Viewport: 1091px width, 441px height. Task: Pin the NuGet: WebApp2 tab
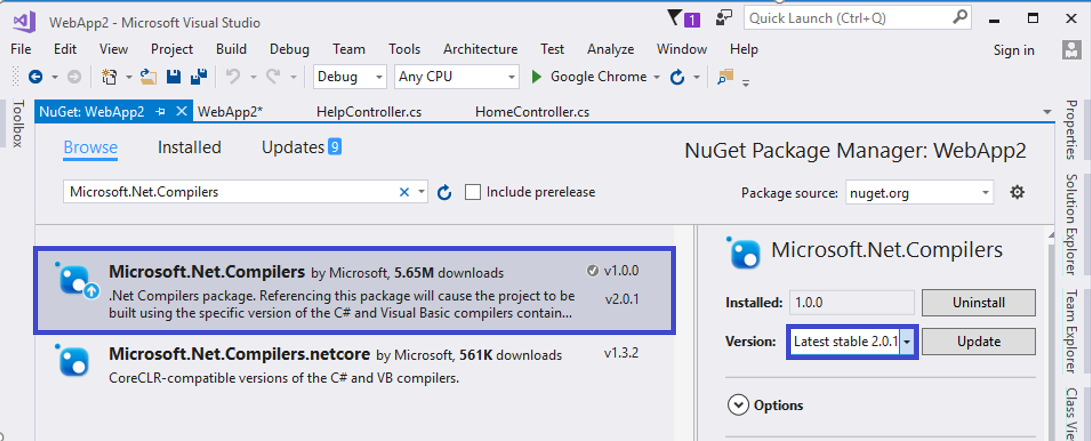coord(160,111)
